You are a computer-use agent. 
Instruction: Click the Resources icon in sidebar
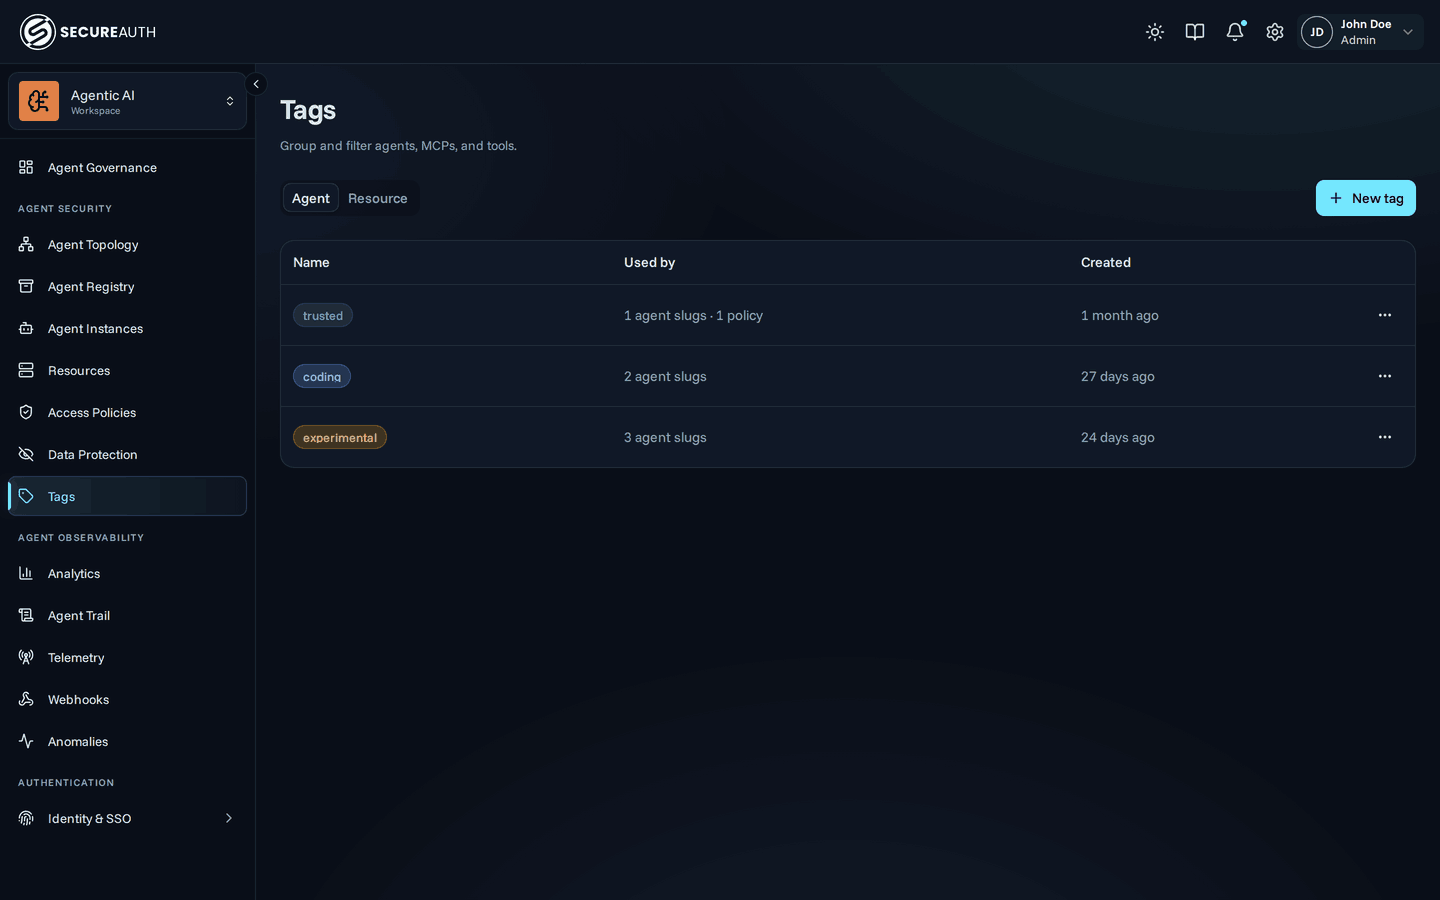point(26,370)
